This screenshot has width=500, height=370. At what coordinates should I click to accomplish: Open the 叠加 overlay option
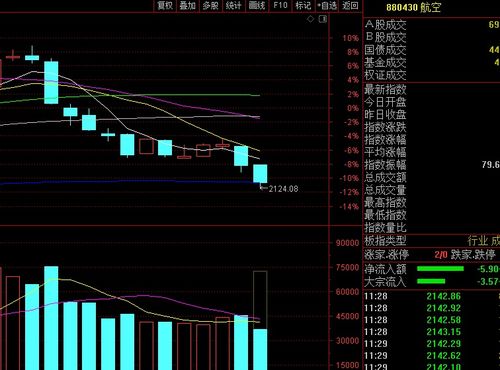tap(187, 6)
